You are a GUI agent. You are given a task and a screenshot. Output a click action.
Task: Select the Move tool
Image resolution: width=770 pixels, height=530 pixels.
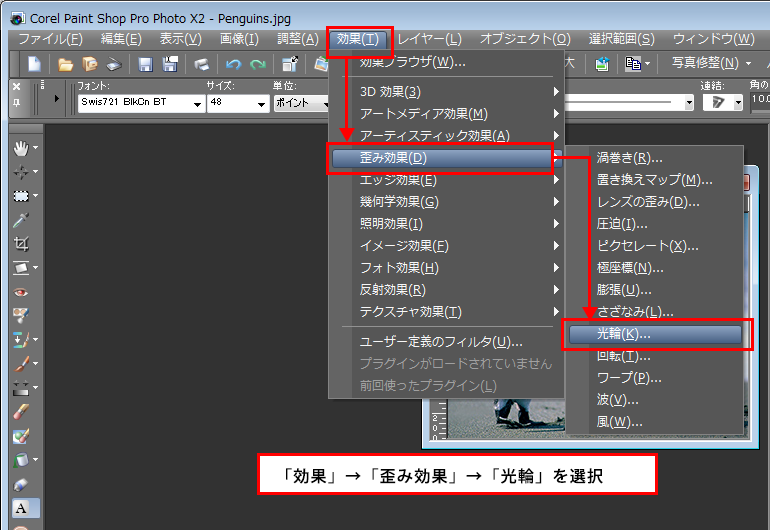pyautogui.click(x=21, y=172)
